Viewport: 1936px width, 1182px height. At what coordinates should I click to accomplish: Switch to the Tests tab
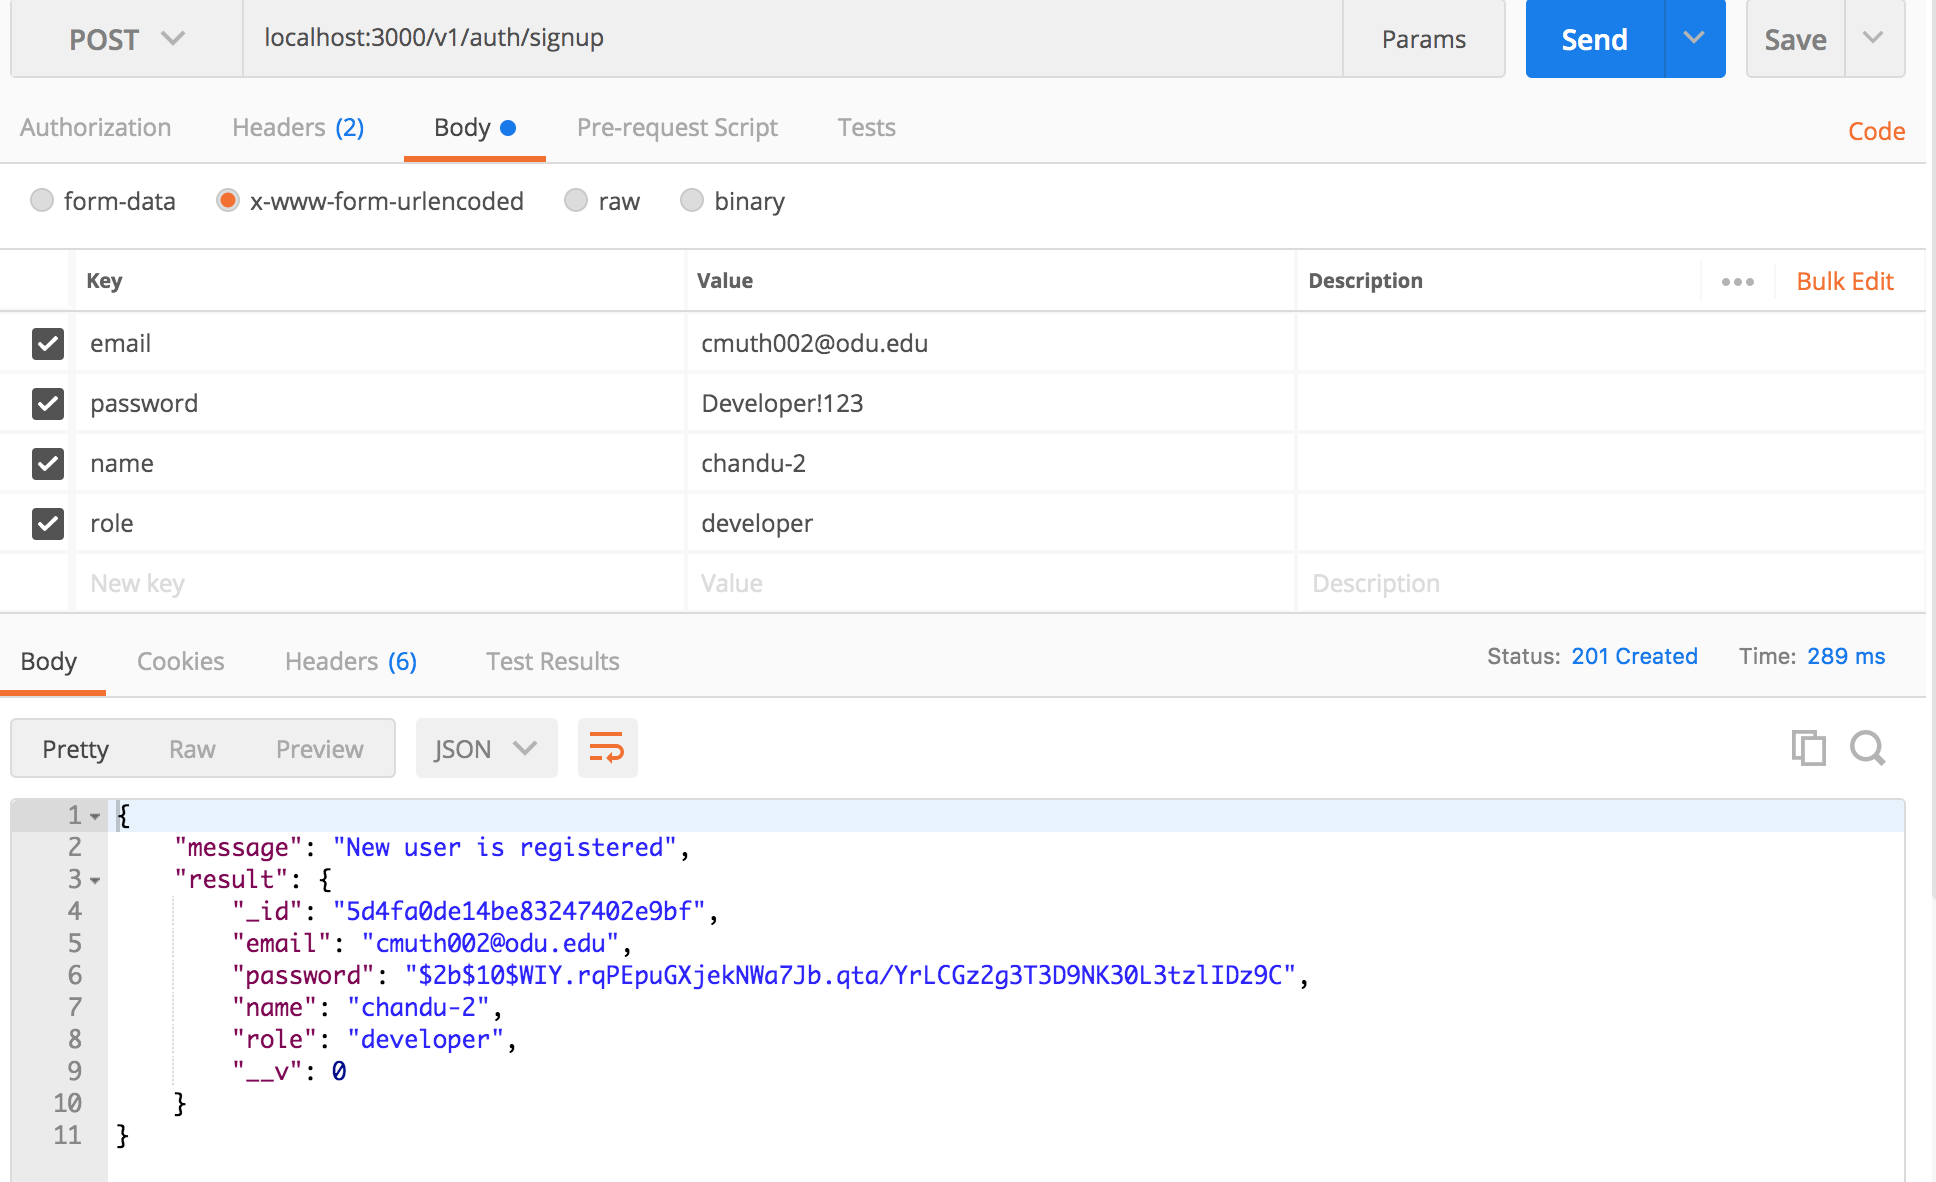click(867, 127)
